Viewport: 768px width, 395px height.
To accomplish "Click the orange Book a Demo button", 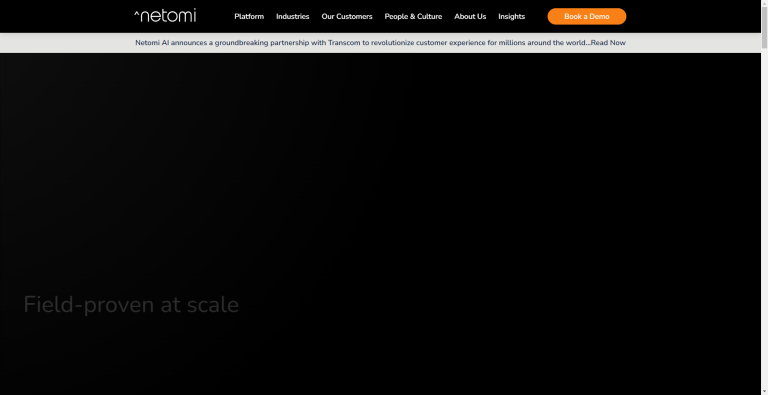I will click(587, 16).
